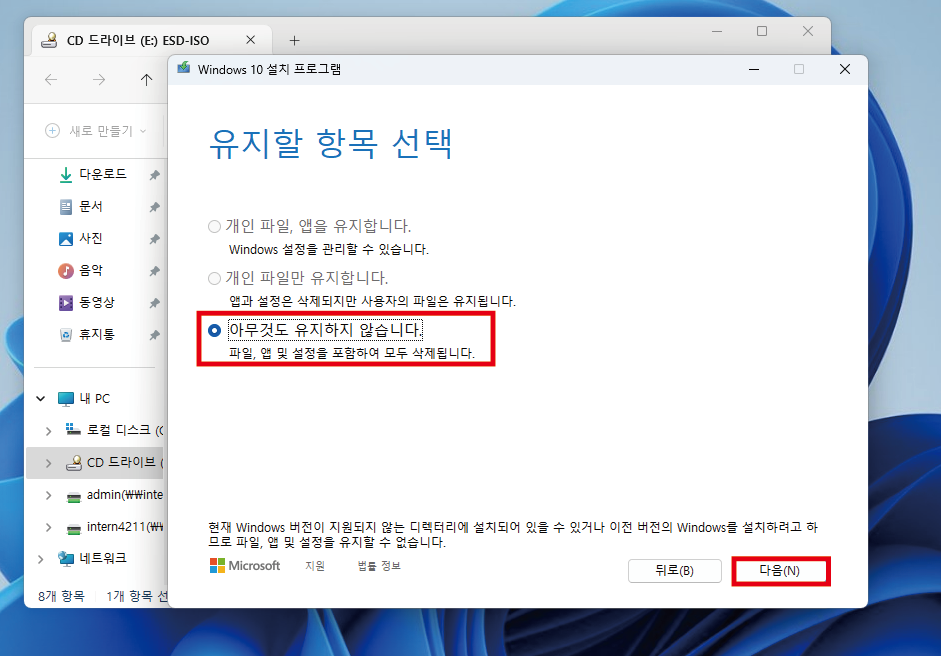The image size is (941, 656).
Task: Open 문서 in Explorer sidebar
Action: (x=91, y=206)
